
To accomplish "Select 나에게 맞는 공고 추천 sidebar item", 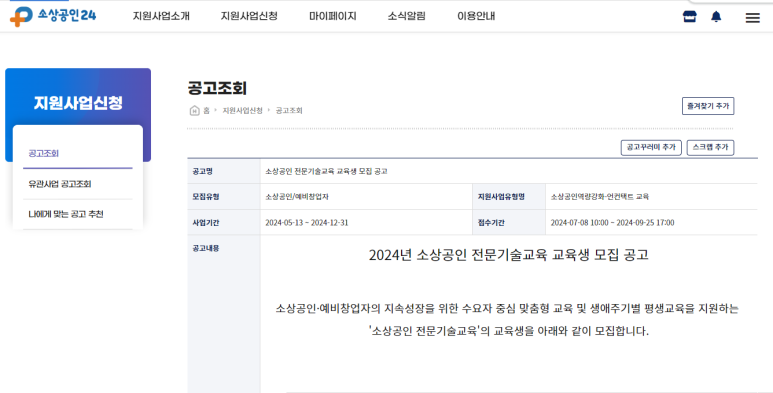I will (66, 214).
